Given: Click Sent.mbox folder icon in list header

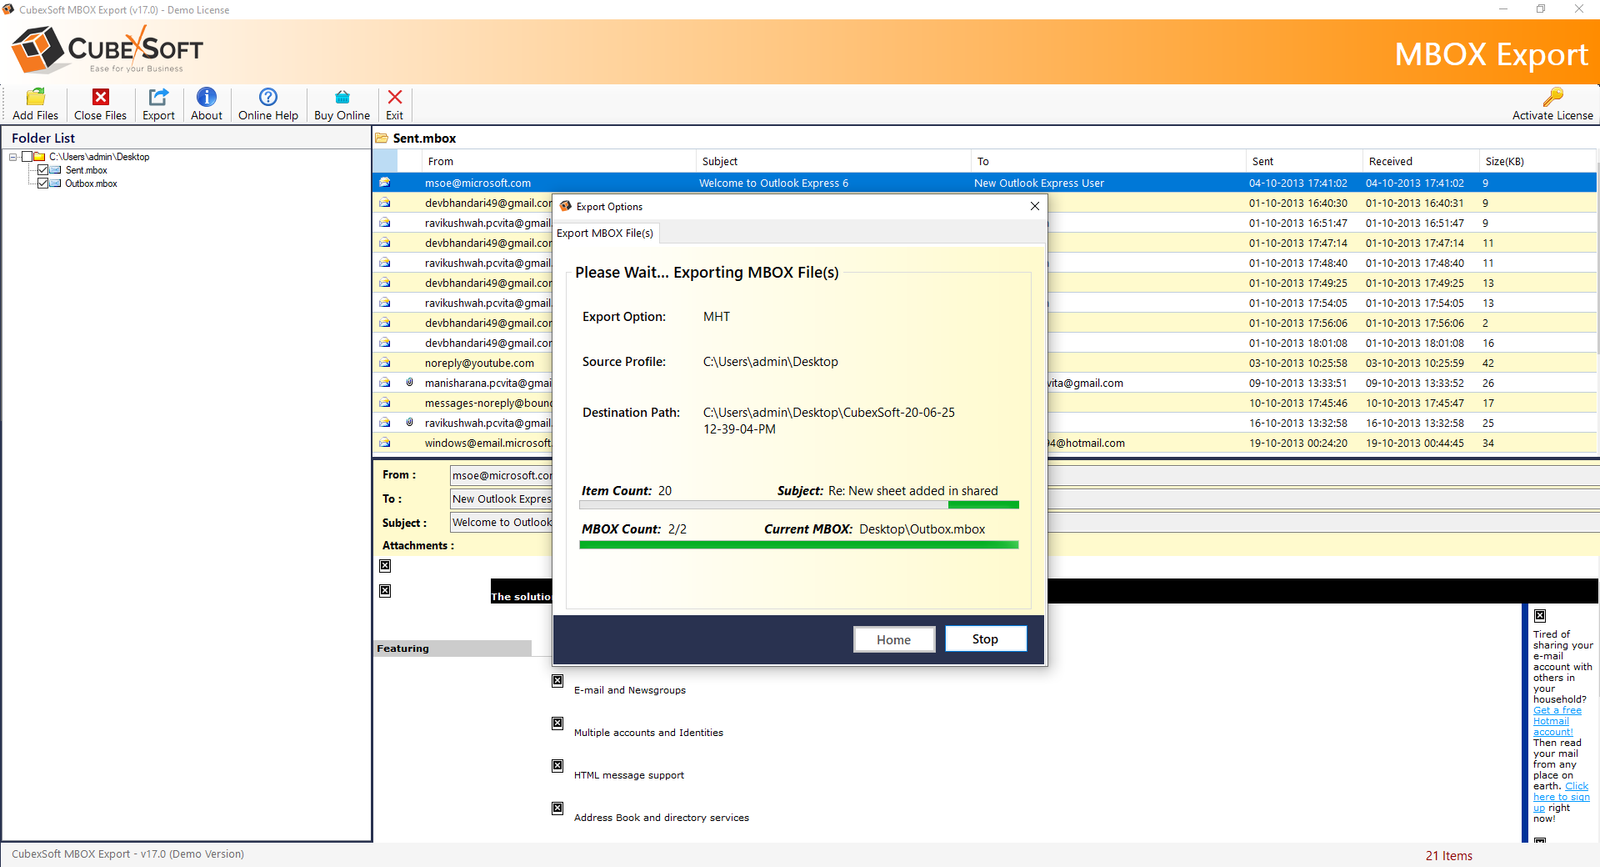Looking at the screenshot, I should click(382, 138).
